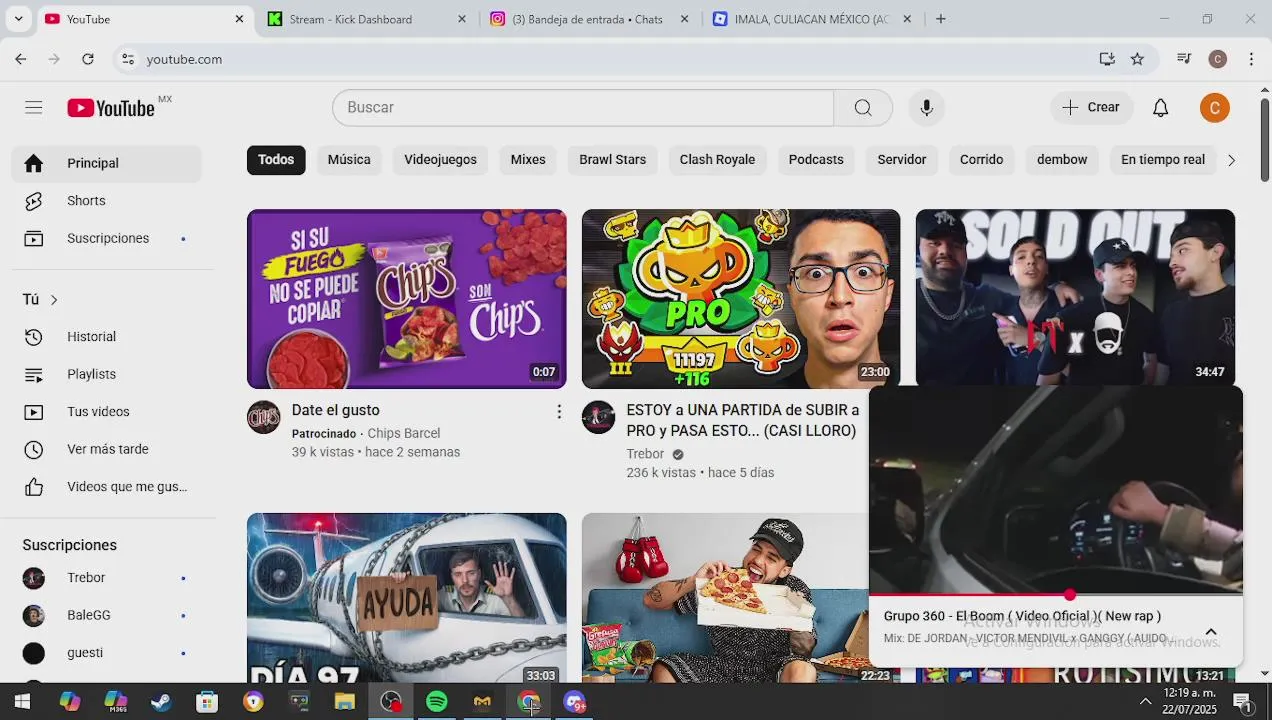Open the Chrome three-dot menu

click(x=1251, y=59)
